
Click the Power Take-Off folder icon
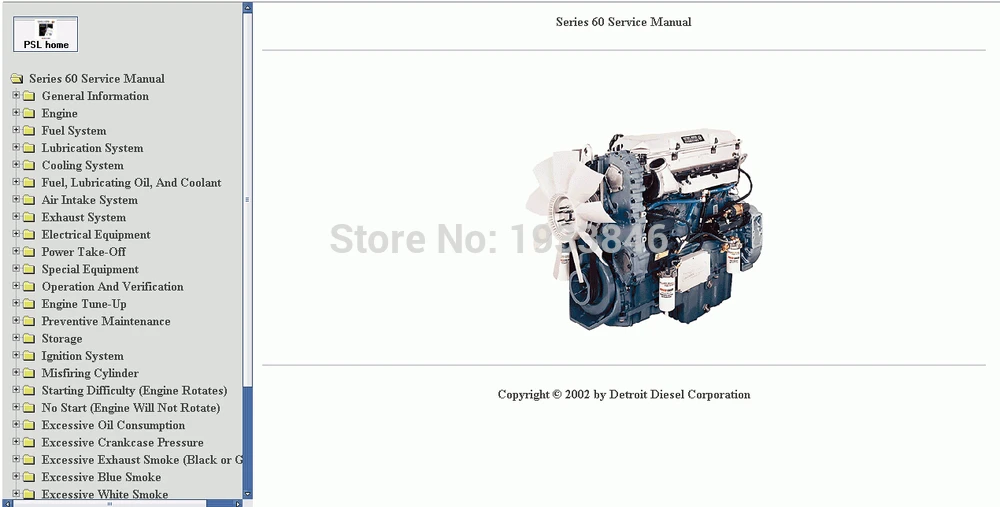point(29,251)
